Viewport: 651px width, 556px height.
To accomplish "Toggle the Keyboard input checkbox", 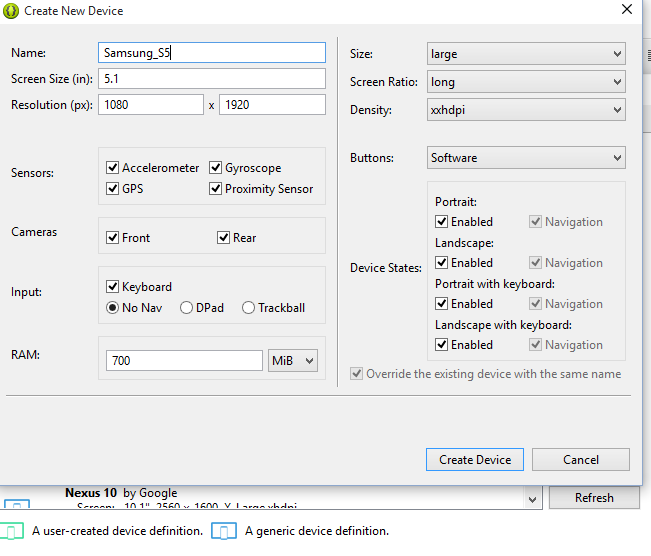I will point(113,287).
